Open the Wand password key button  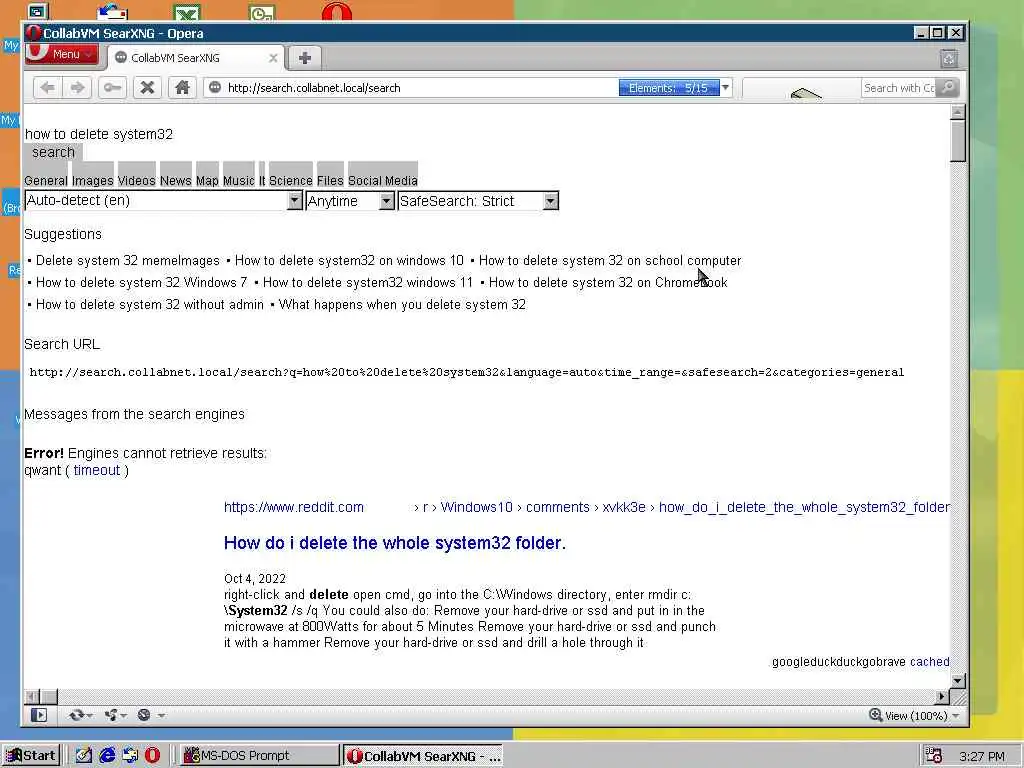click(x=112, y=88)
